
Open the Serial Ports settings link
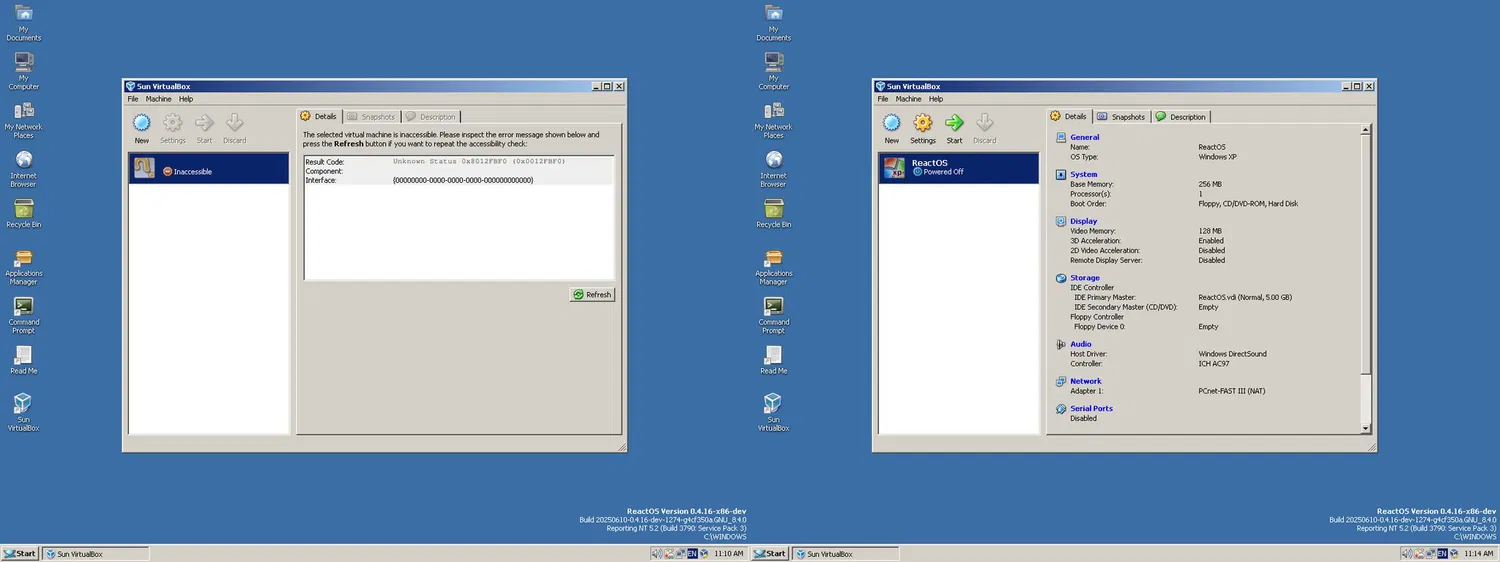tap(1091, 408)
